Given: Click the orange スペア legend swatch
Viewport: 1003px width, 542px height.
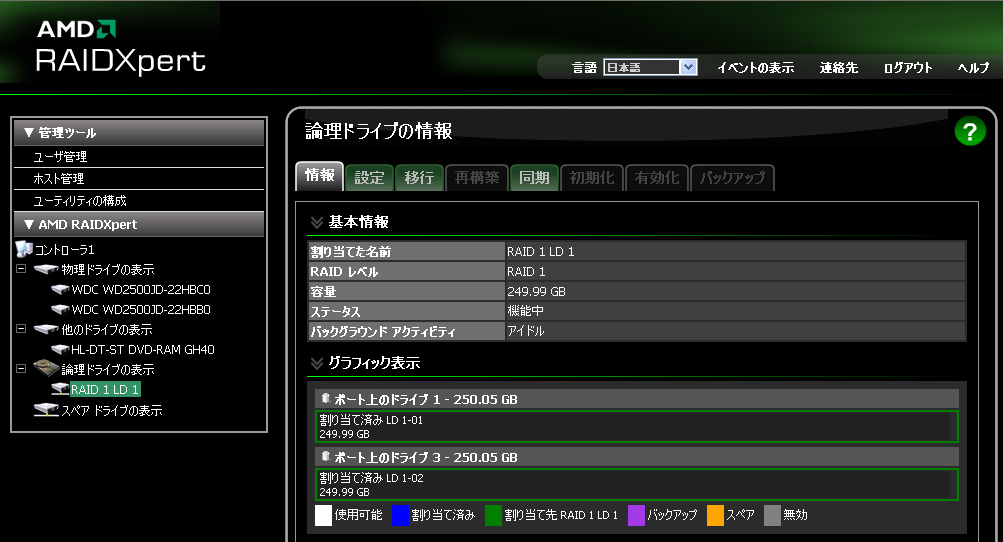Looking at the screenshot, I should point(715,515).
